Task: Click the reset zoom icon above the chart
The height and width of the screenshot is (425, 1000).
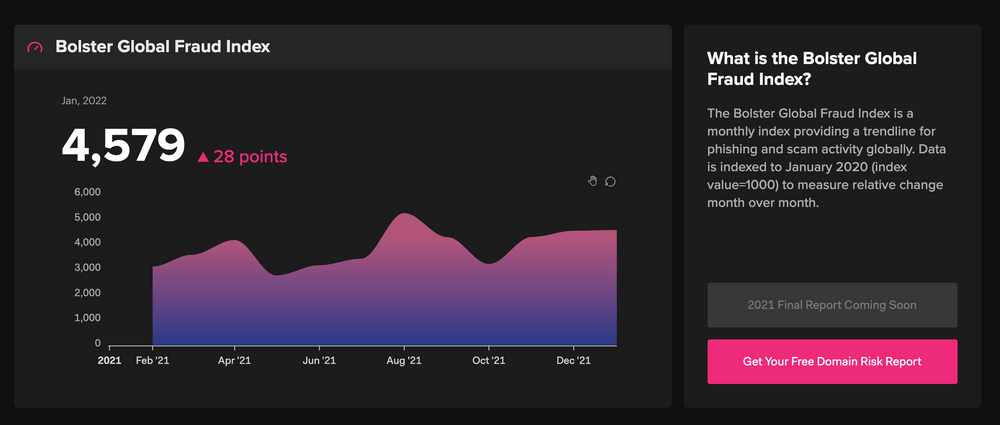Action: pos(610,181)
